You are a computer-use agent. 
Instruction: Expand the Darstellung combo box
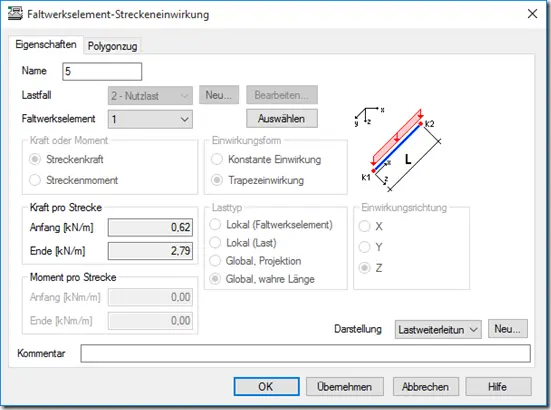pyautogui.click(x=438, y=330)
